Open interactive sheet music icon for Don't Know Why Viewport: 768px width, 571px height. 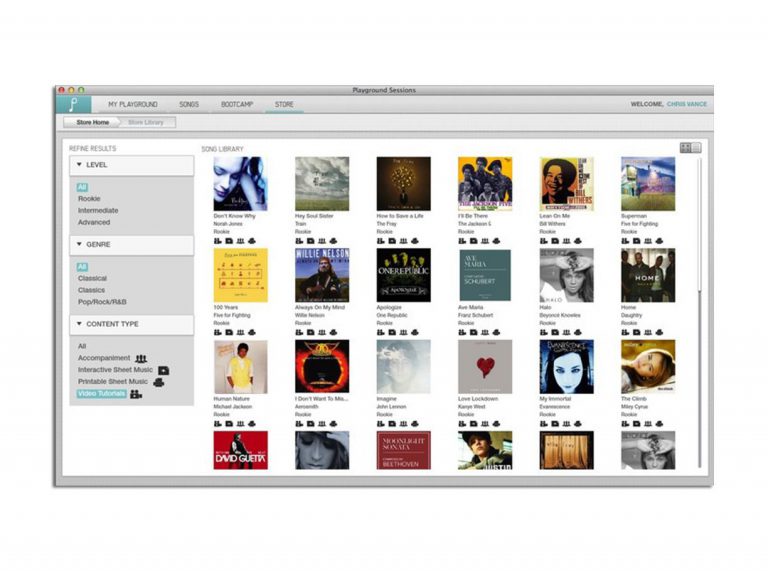pos(229,241)
